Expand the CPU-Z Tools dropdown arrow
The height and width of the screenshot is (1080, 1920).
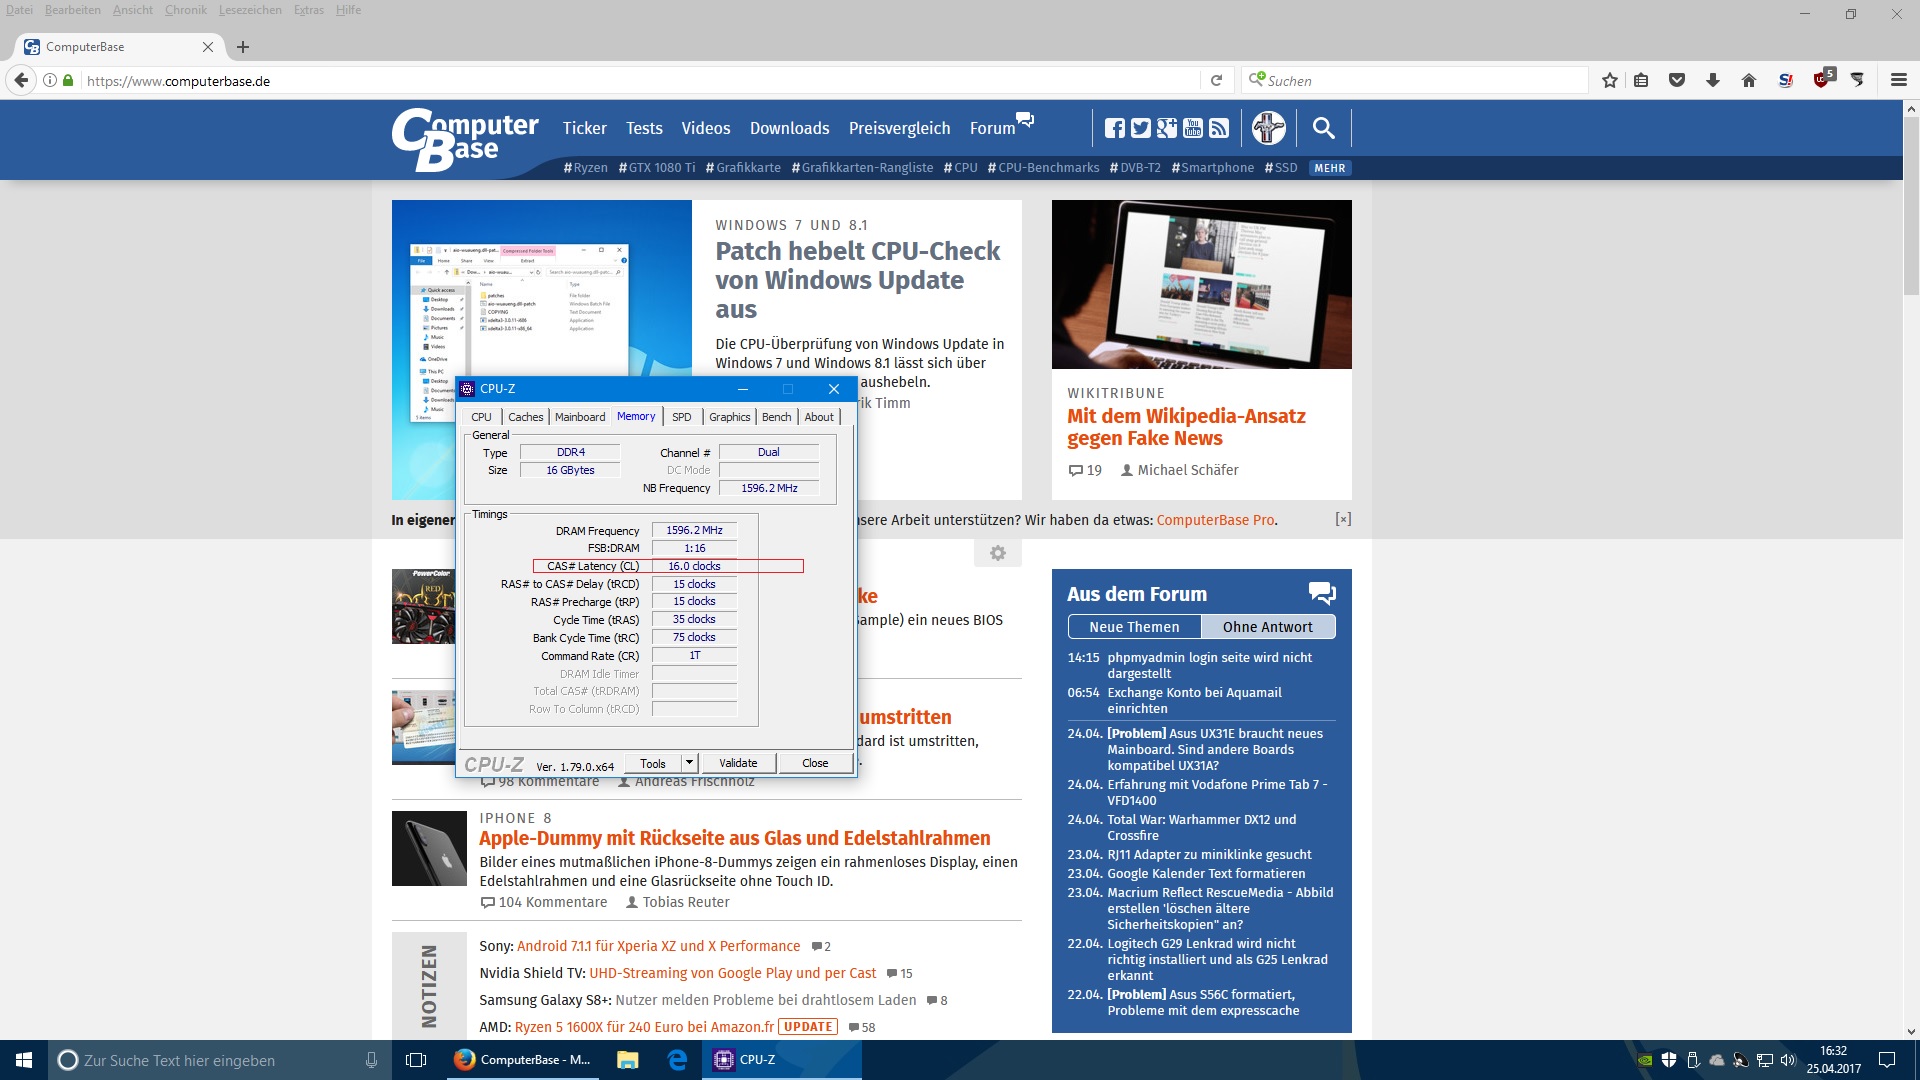point(689,763)
